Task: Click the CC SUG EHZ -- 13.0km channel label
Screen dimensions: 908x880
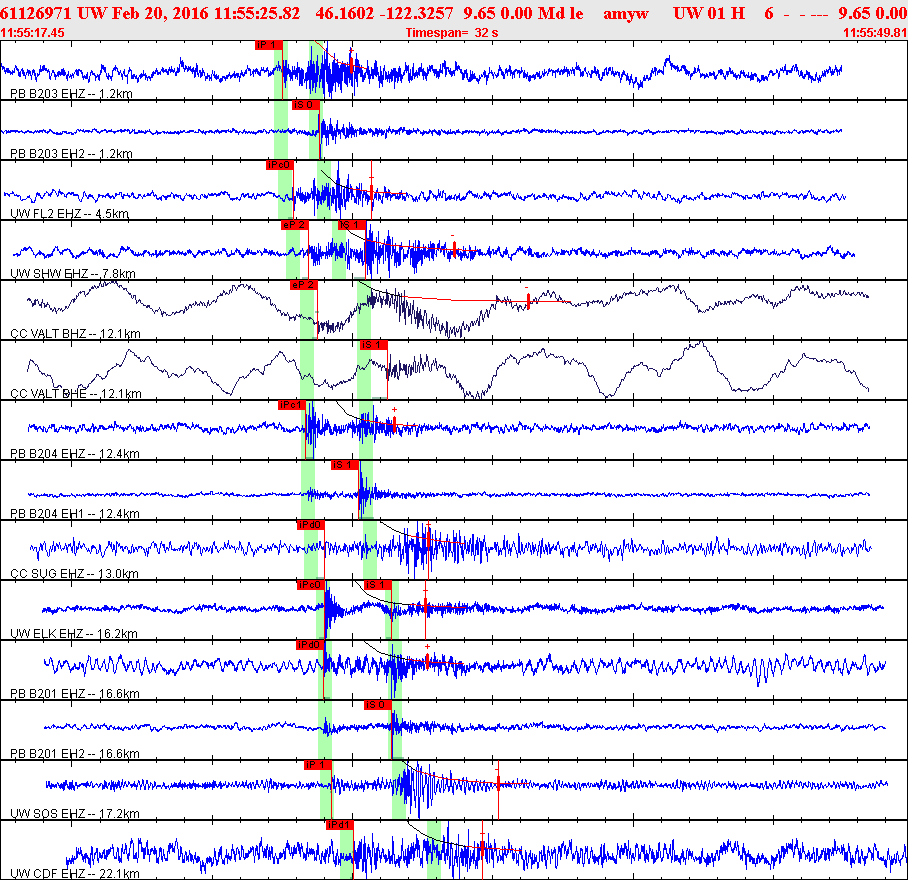Action: tap(74, 574)
